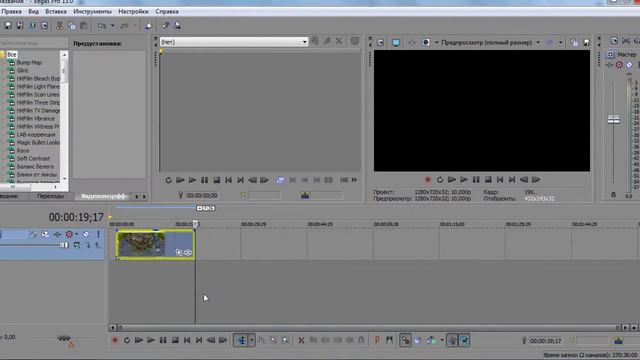Screen dimensions: 640x360
Task: Click the preview Play from Start button
Action: tap(452, 180)
